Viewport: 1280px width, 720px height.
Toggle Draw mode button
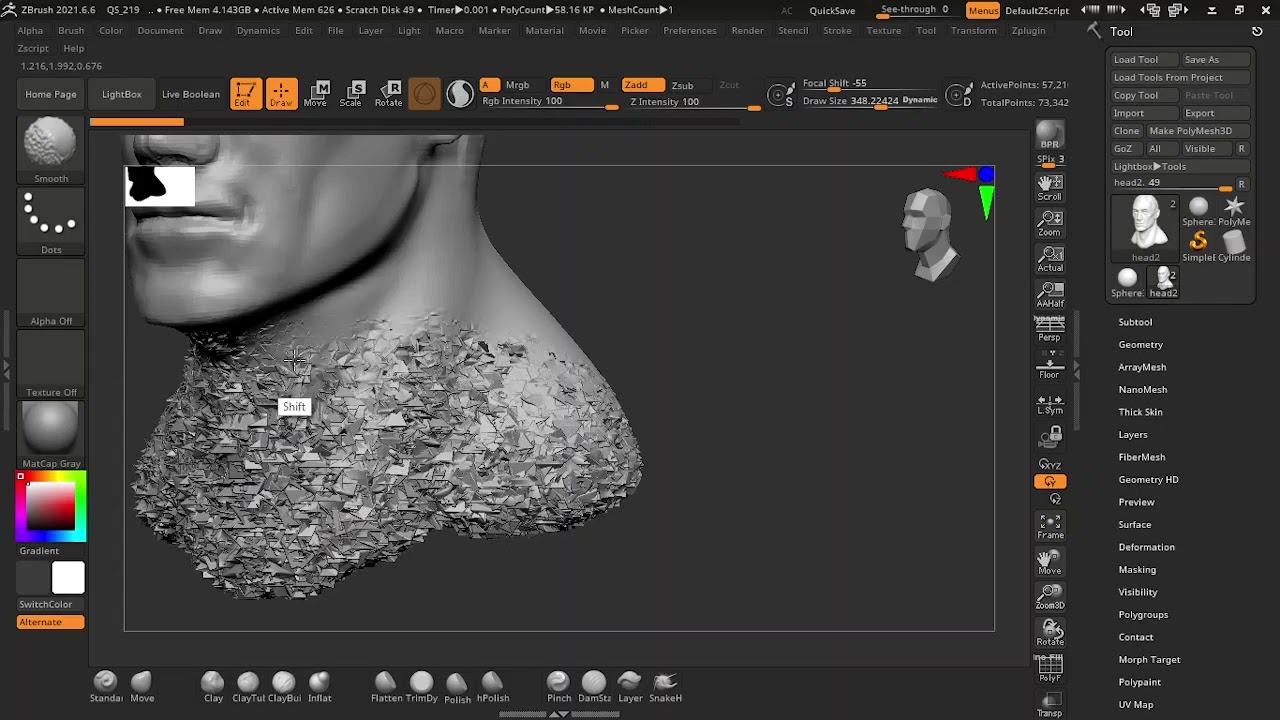pyautogui.click(x=281, y=93)
